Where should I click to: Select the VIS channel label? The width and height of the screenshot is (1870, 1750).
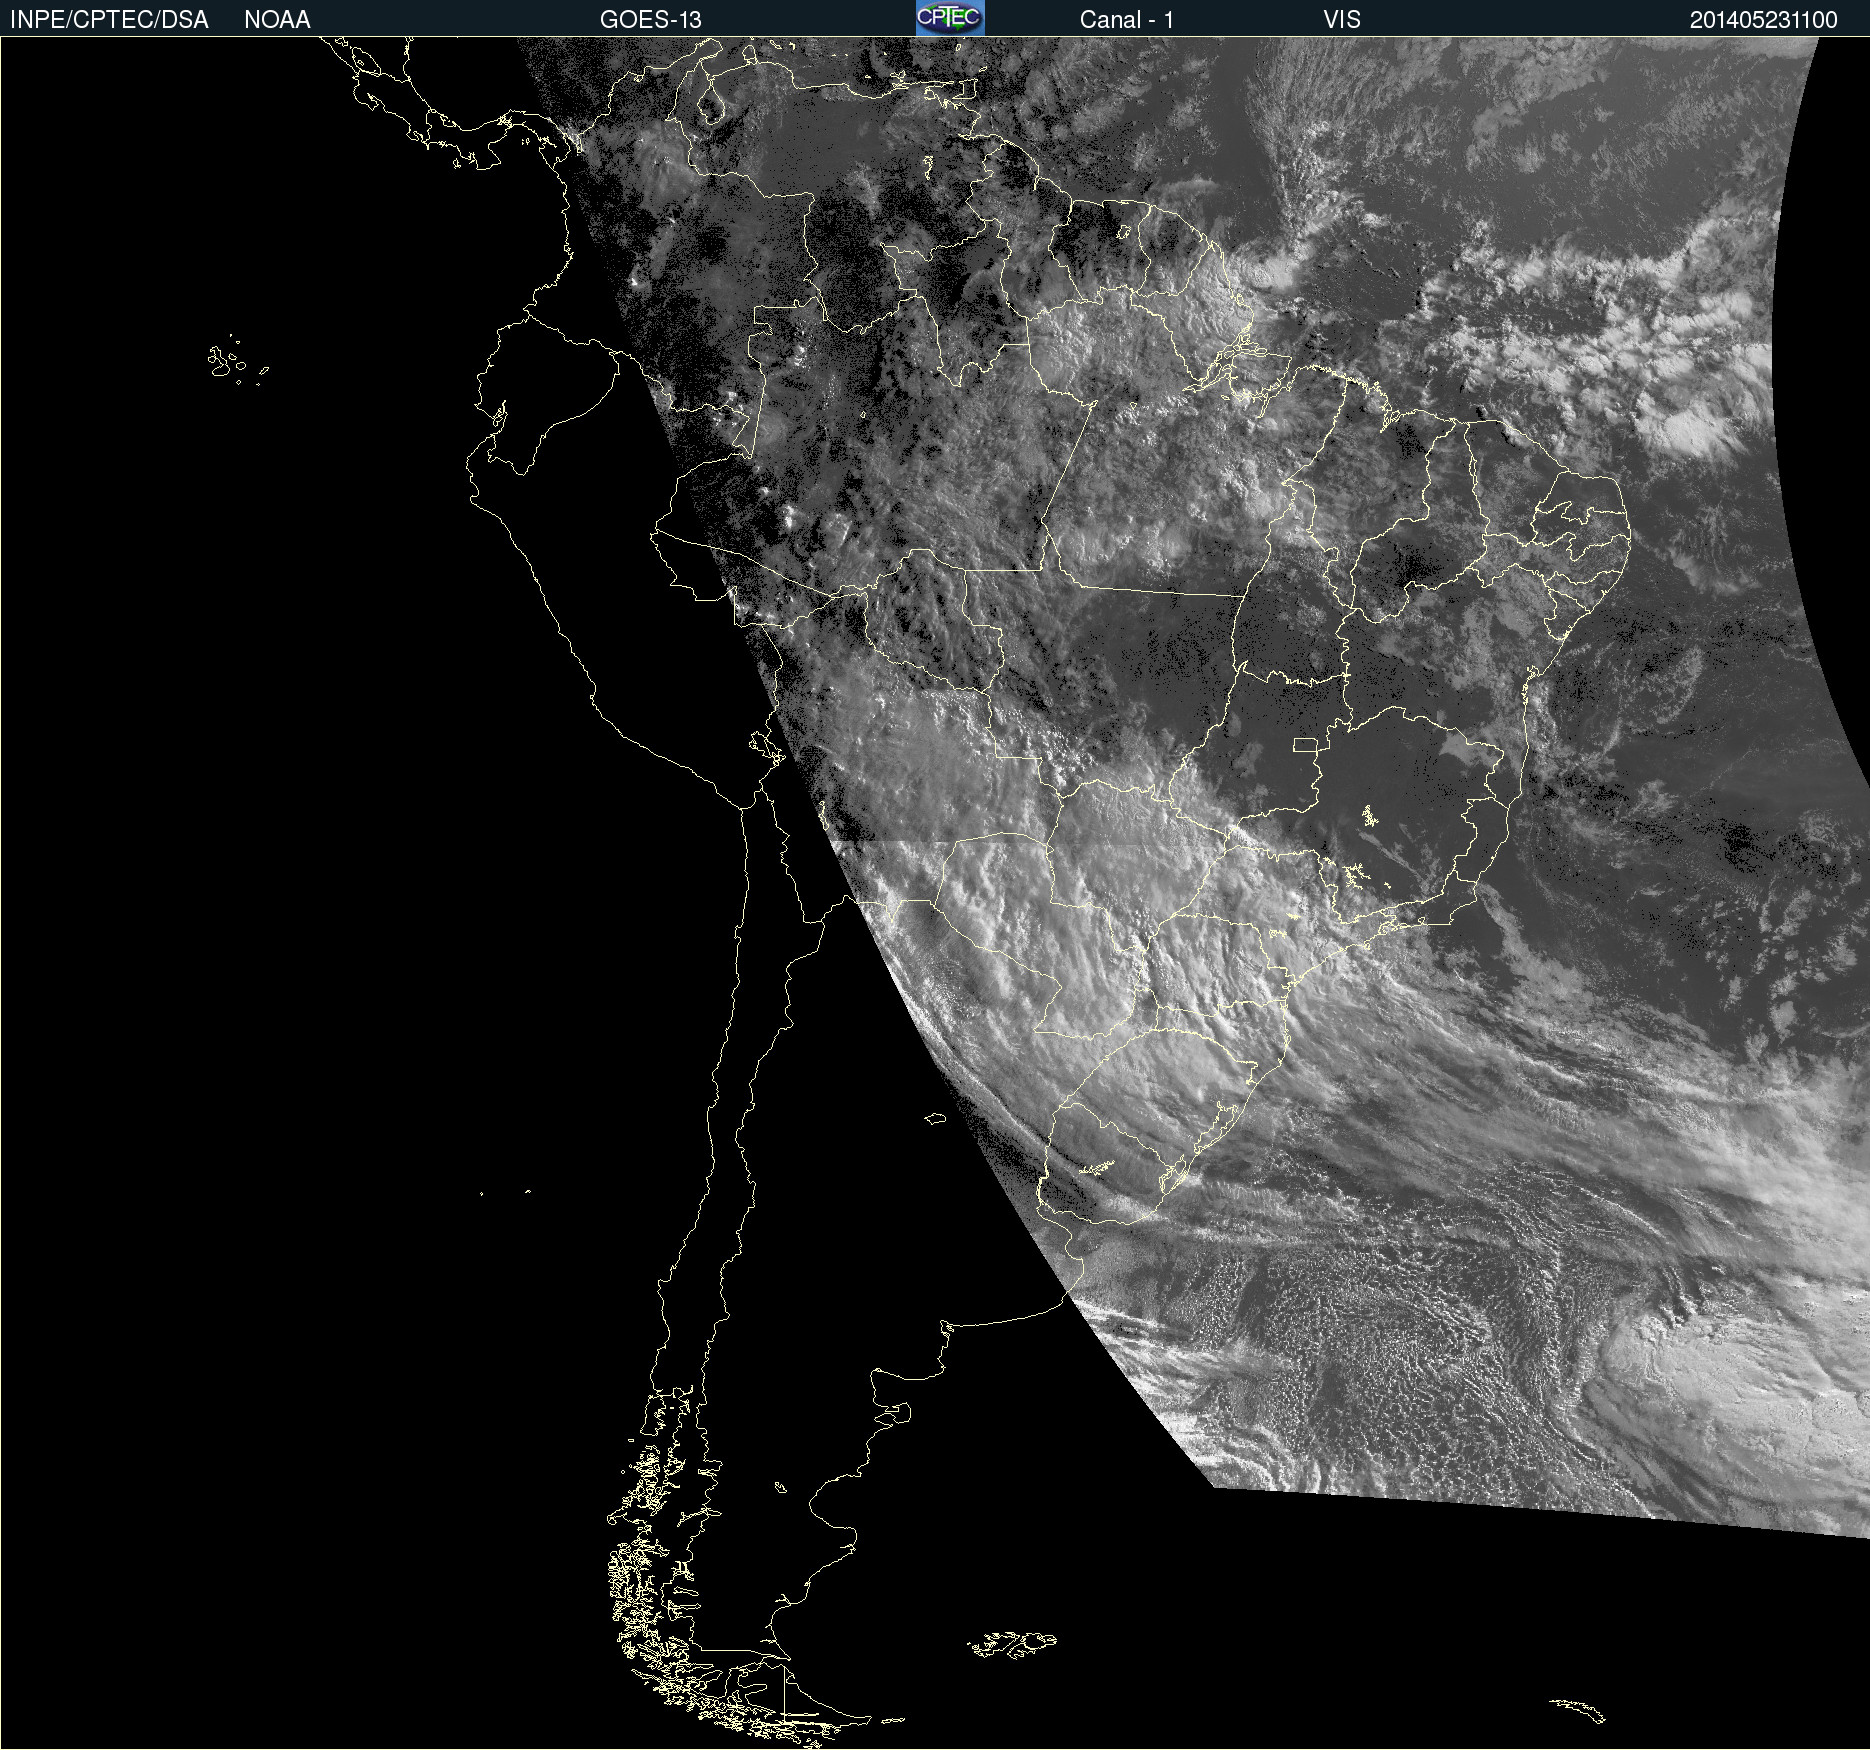[x=1342, y=20]
